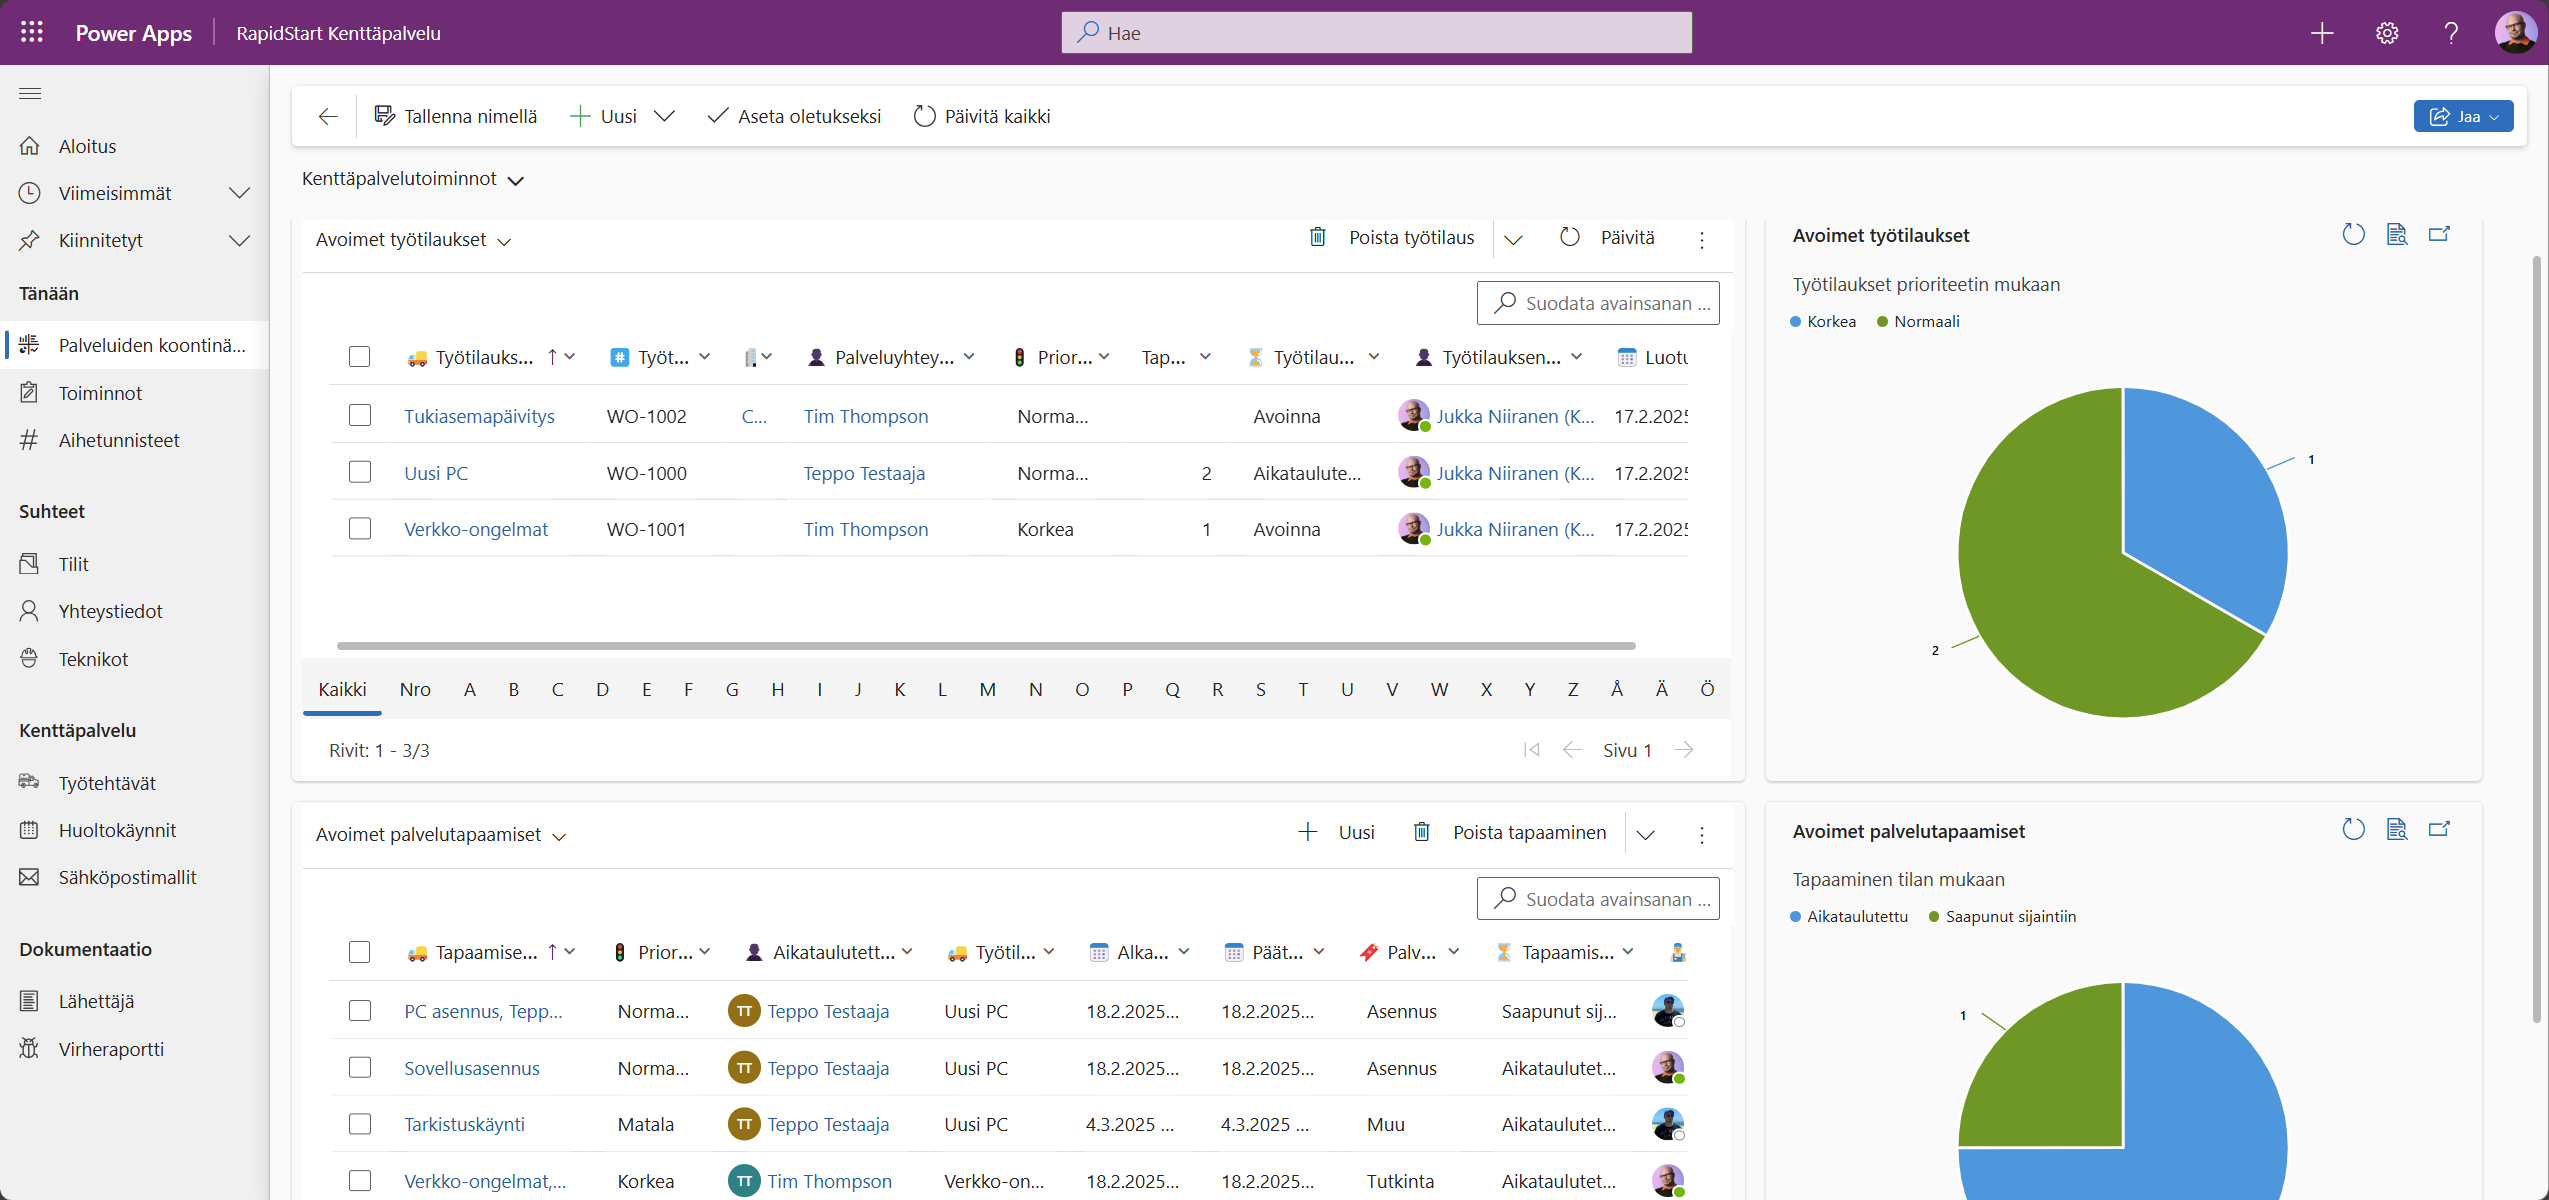Expand the työtilaukset pie chart to full screen

click(x=2438, y=233)
